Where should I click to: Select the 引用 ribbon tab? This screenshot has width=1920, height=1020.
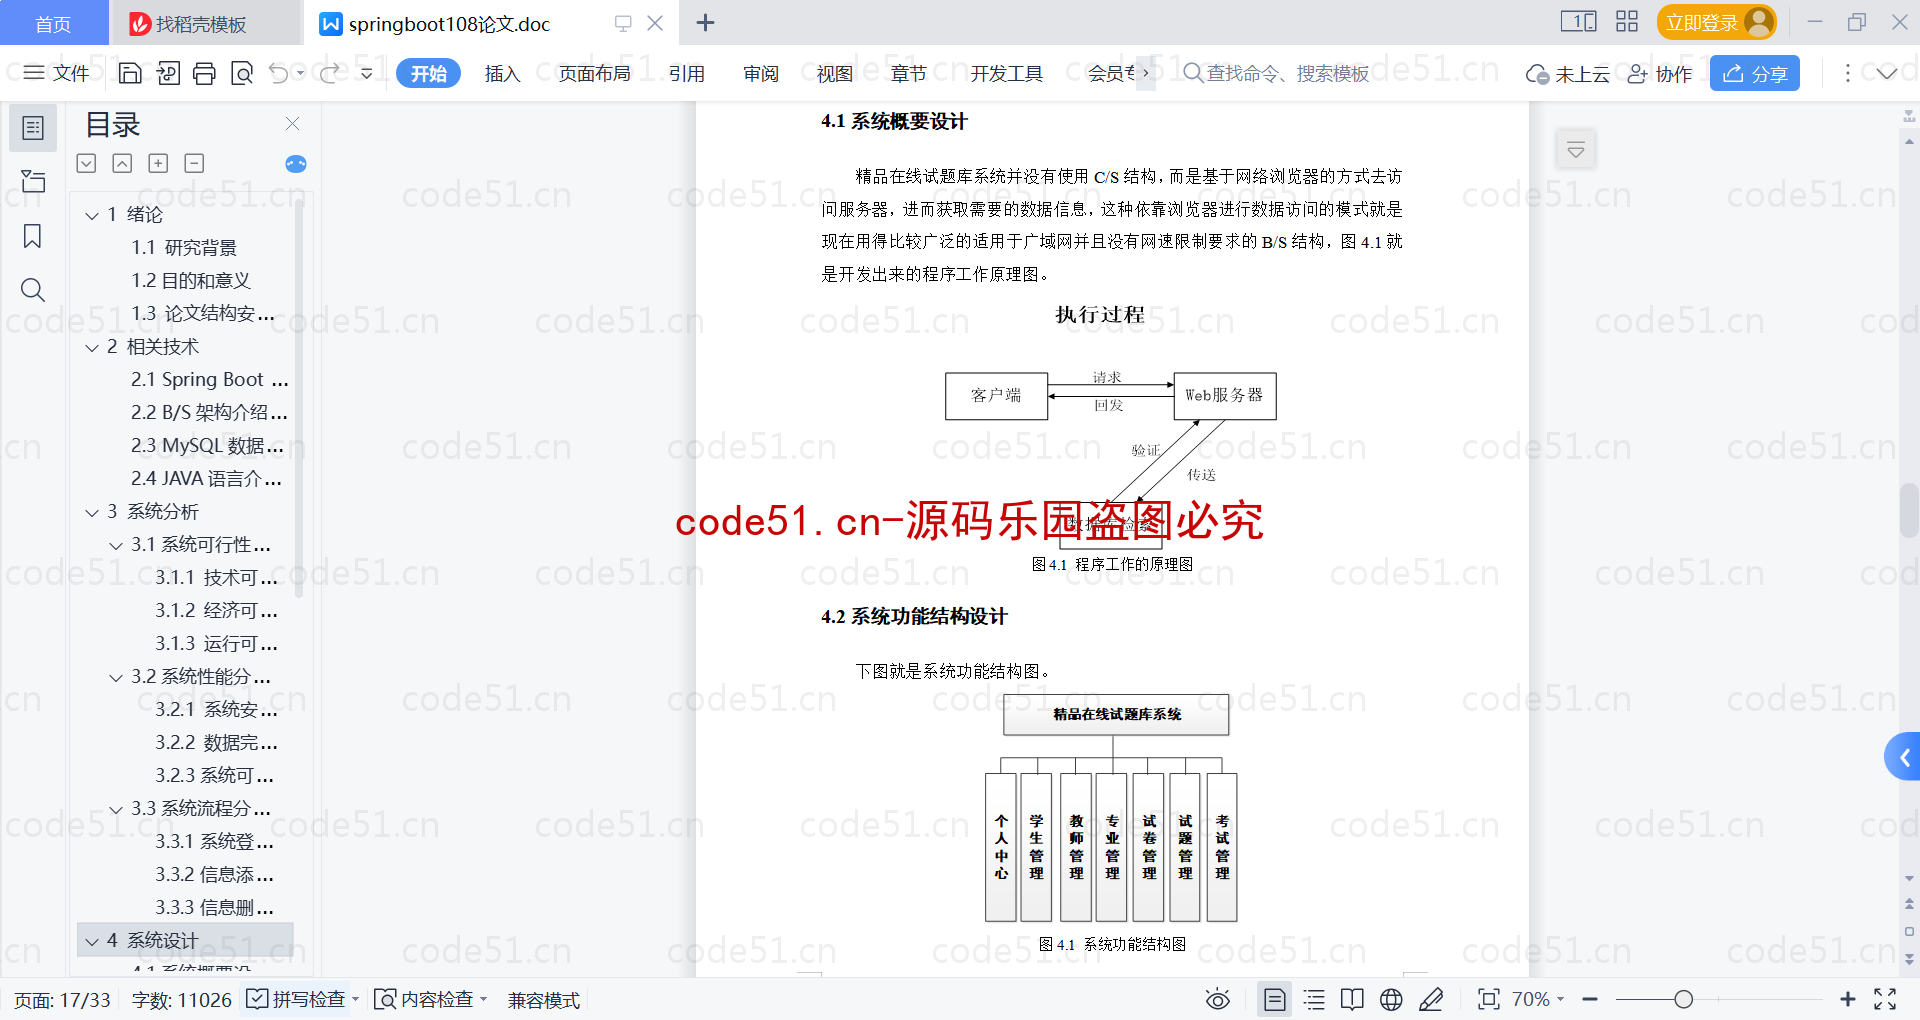coord(686,73)
